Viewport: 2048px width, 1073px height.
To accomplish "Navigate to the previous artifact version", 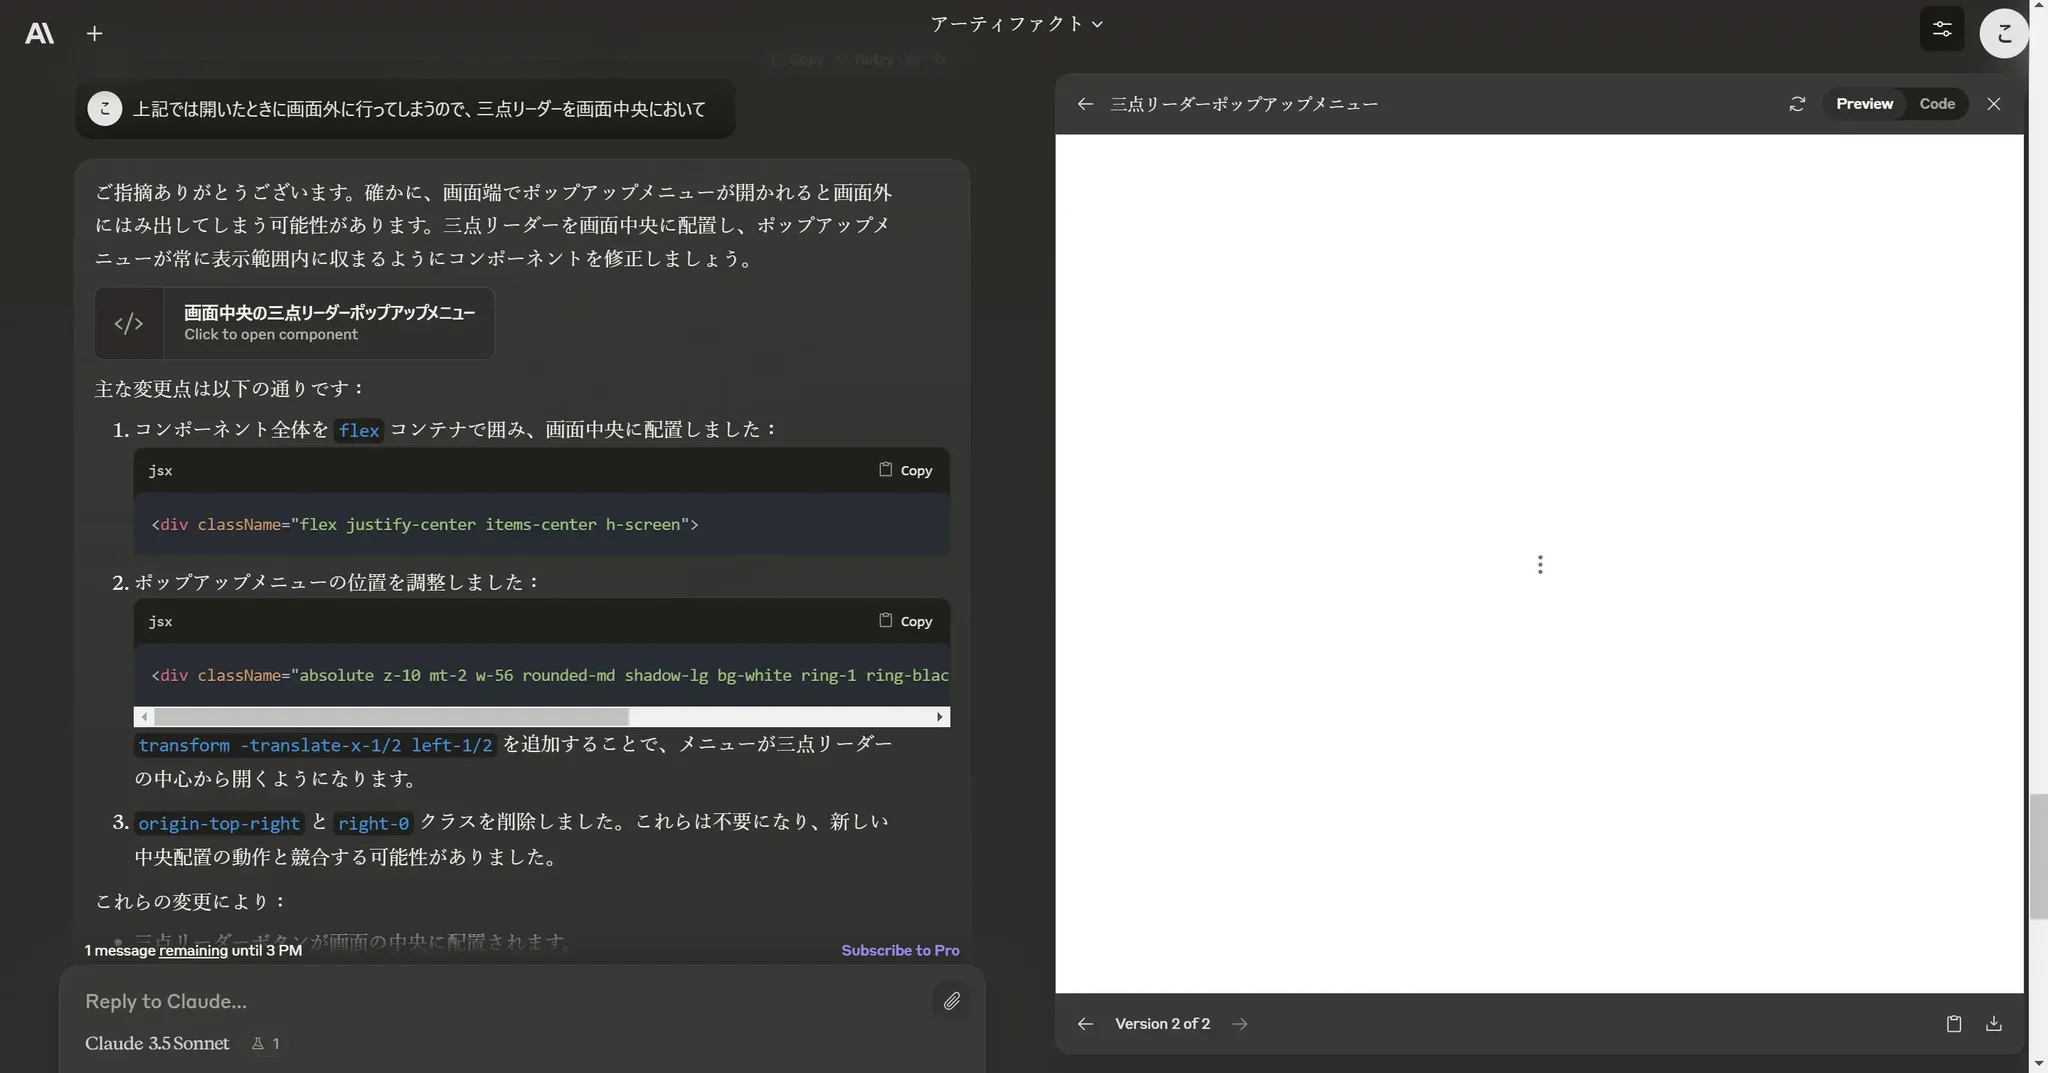I will click(x=1085, y=1023).
